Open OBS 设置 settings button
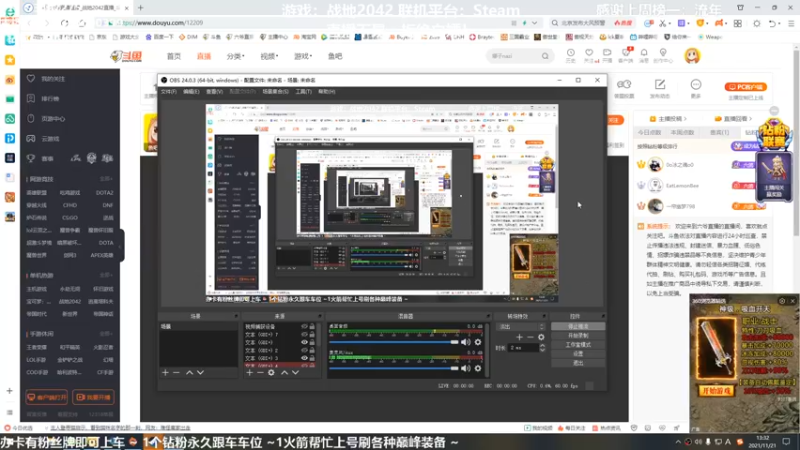 pos(578,354)
